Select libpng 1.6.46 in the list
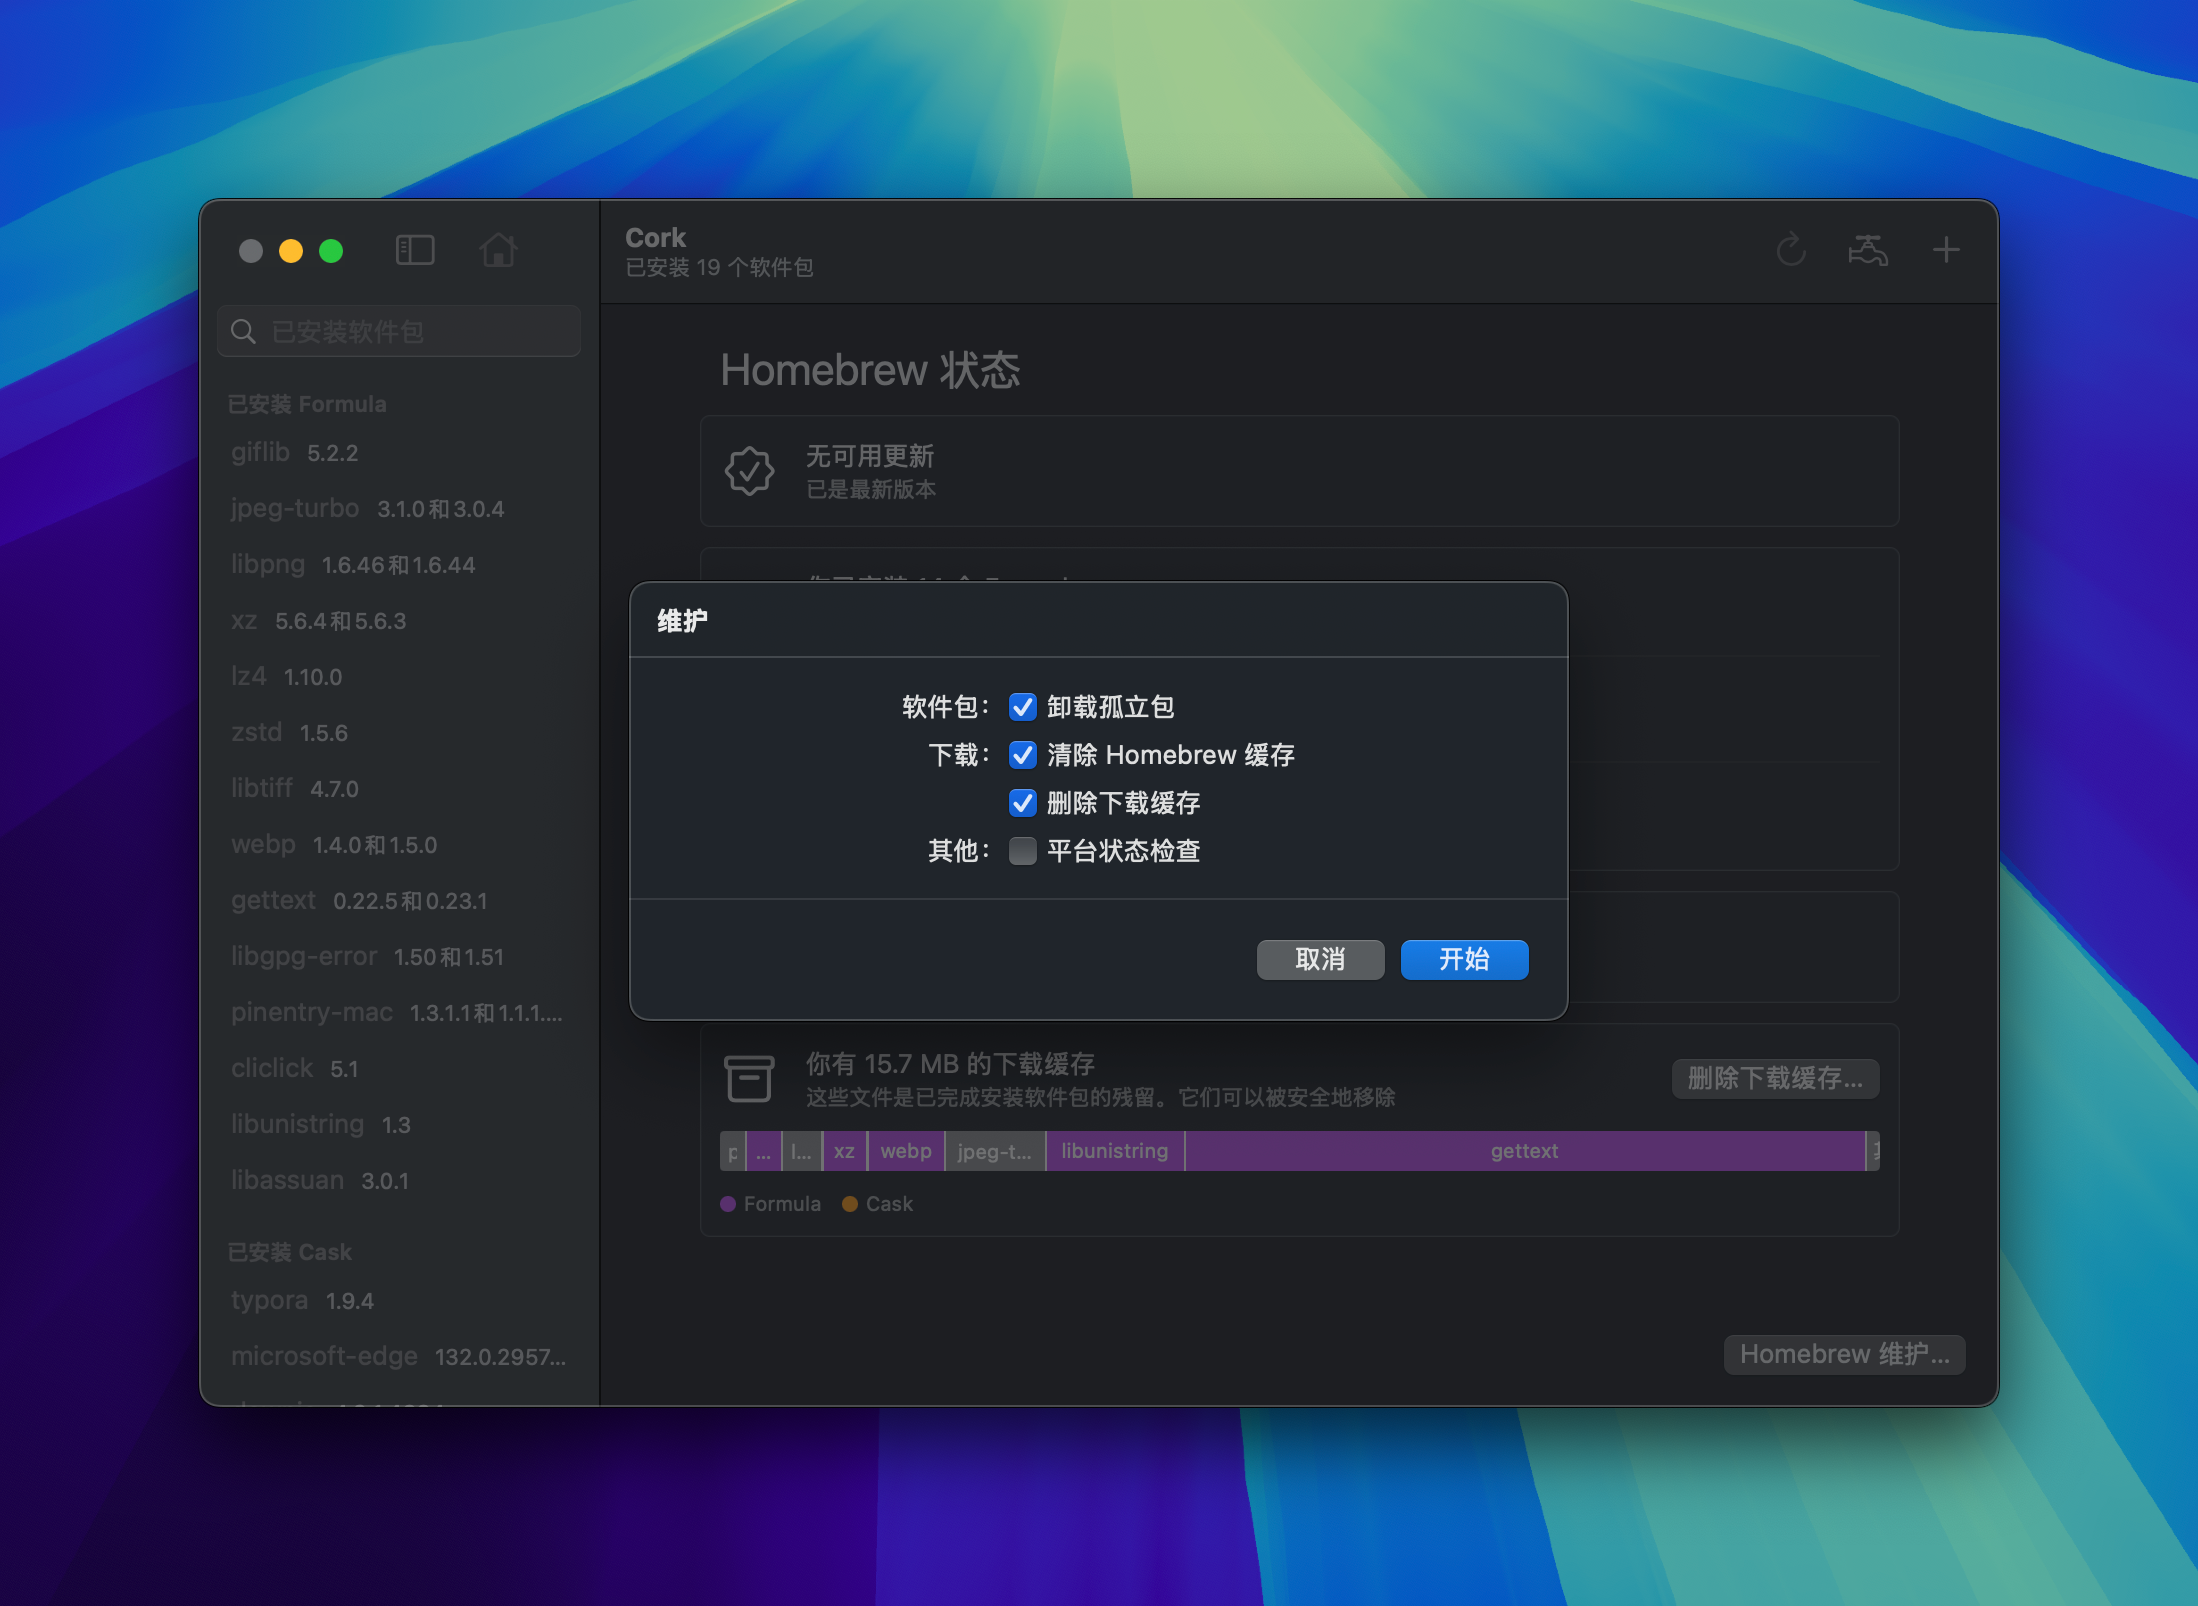2198x1606 pixels. pyautogui.click(x=399, y=565)
